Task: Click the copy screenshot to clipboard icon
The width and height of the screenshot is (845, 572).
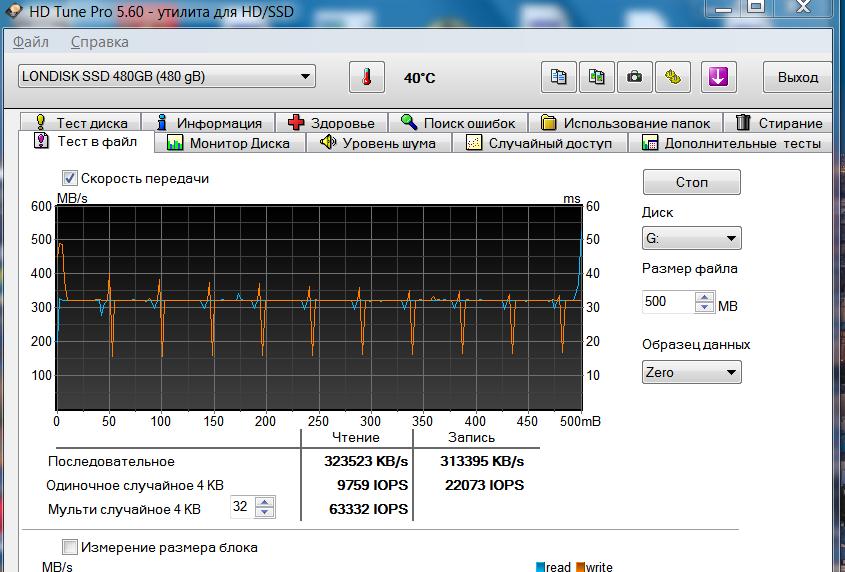Action: pyautogui.click(x=597, y=77)
